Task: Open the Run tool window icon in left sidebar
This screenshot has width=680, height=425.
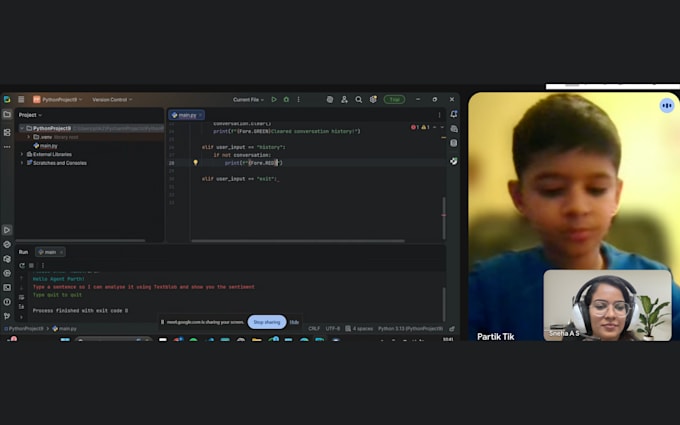Action: 7,230
